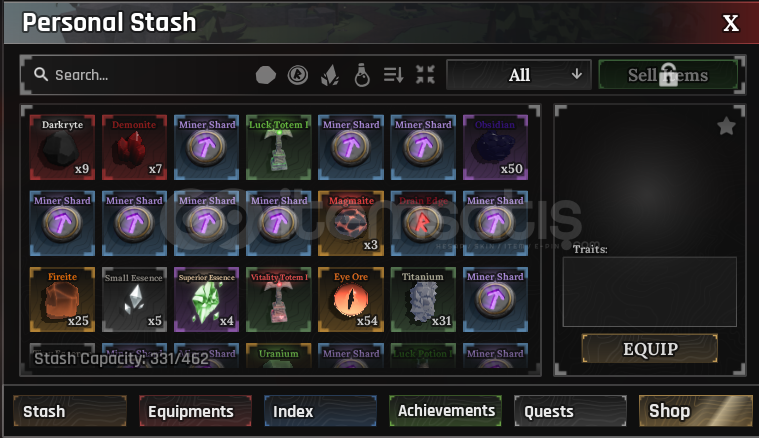This screenshot has width=759, height=438.
Task: Click the locked Sell Items button
Action: tap(668, 75)
